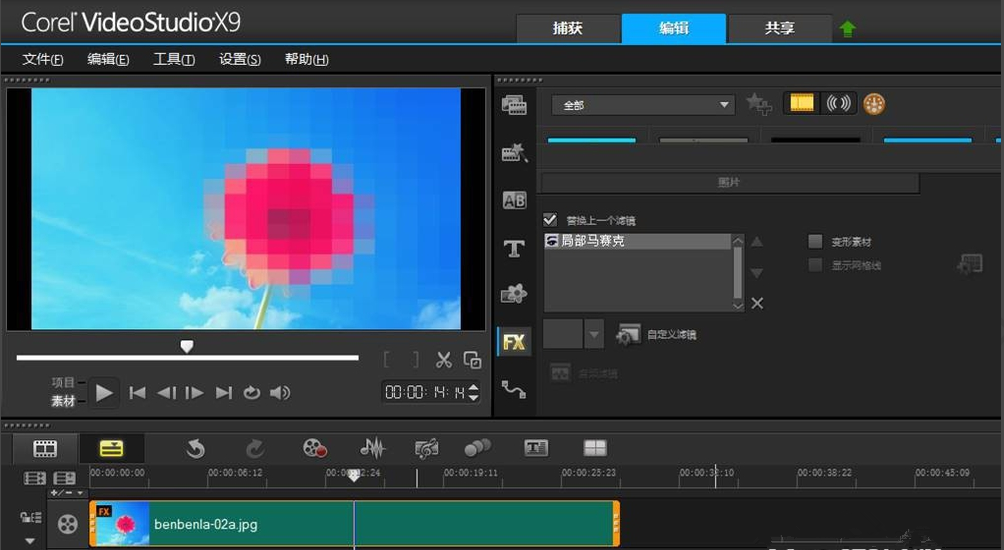The width and height of the screenshot is (1004, 550).
Task: Open the Title library with T icon
Action: 514,249
